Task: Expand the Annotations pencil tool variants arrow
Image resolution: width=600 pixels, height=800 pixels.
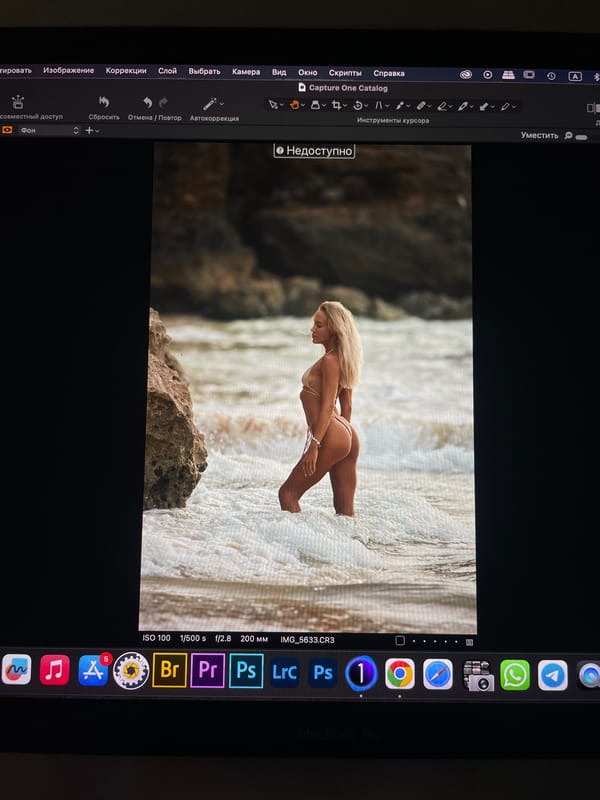Action: pos(513,107)
